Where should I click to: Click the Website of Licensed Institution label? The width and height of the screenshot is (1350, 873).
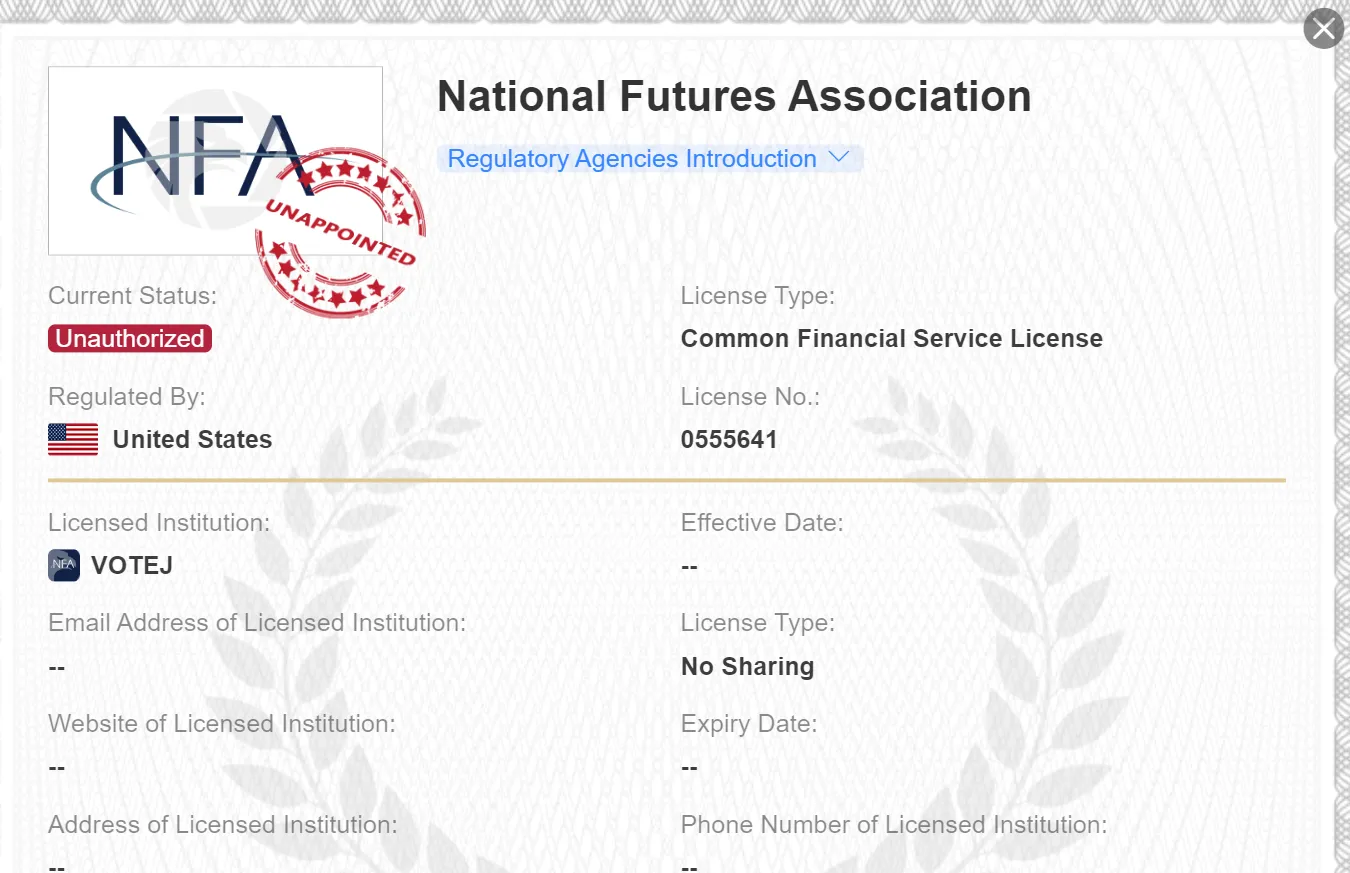[x=222, y=724]
